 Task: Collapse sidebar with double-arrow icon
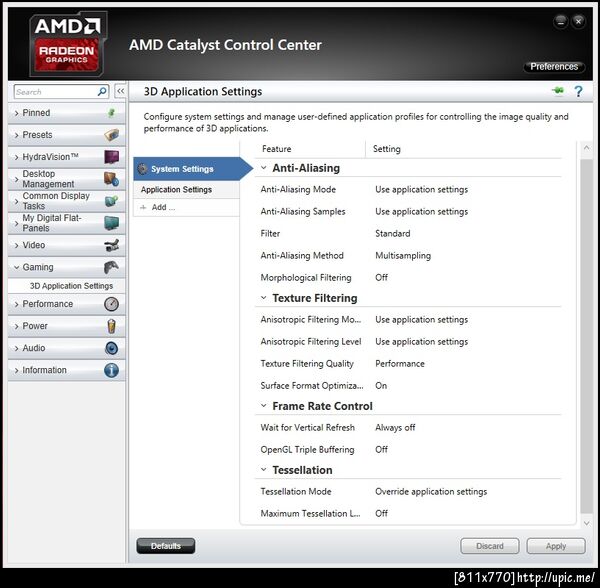[120, 91]
